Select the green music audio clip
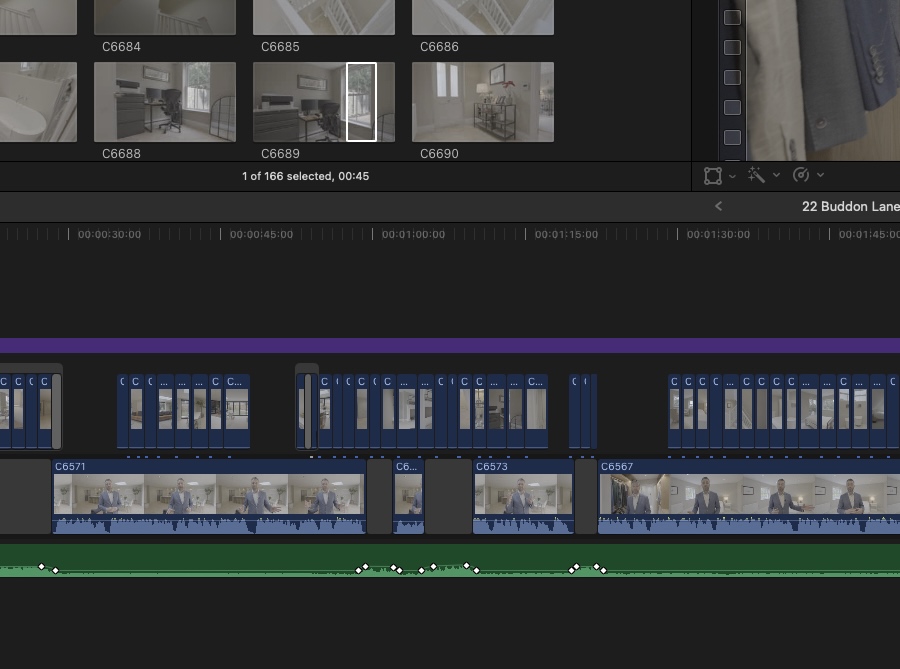 [450, 561]
